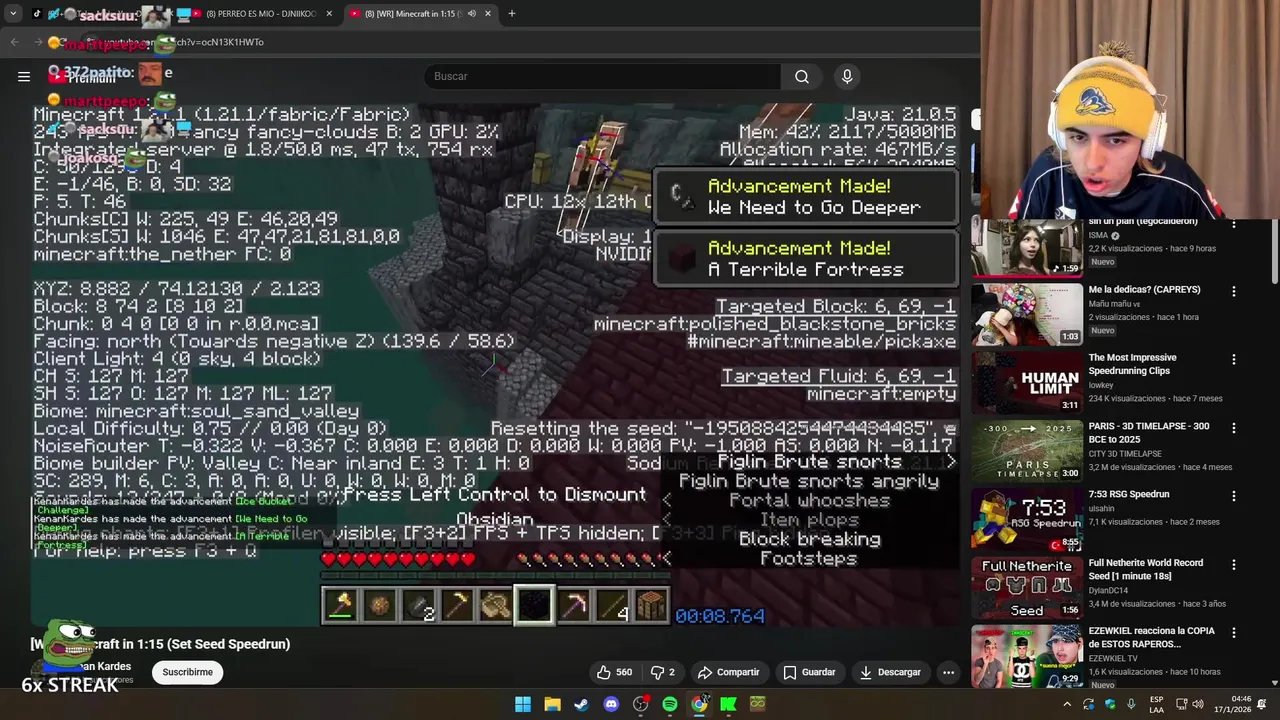Click the YouTube search magnifier button
Viewport: 1280px width, 720px height.
tap(802, 76)
